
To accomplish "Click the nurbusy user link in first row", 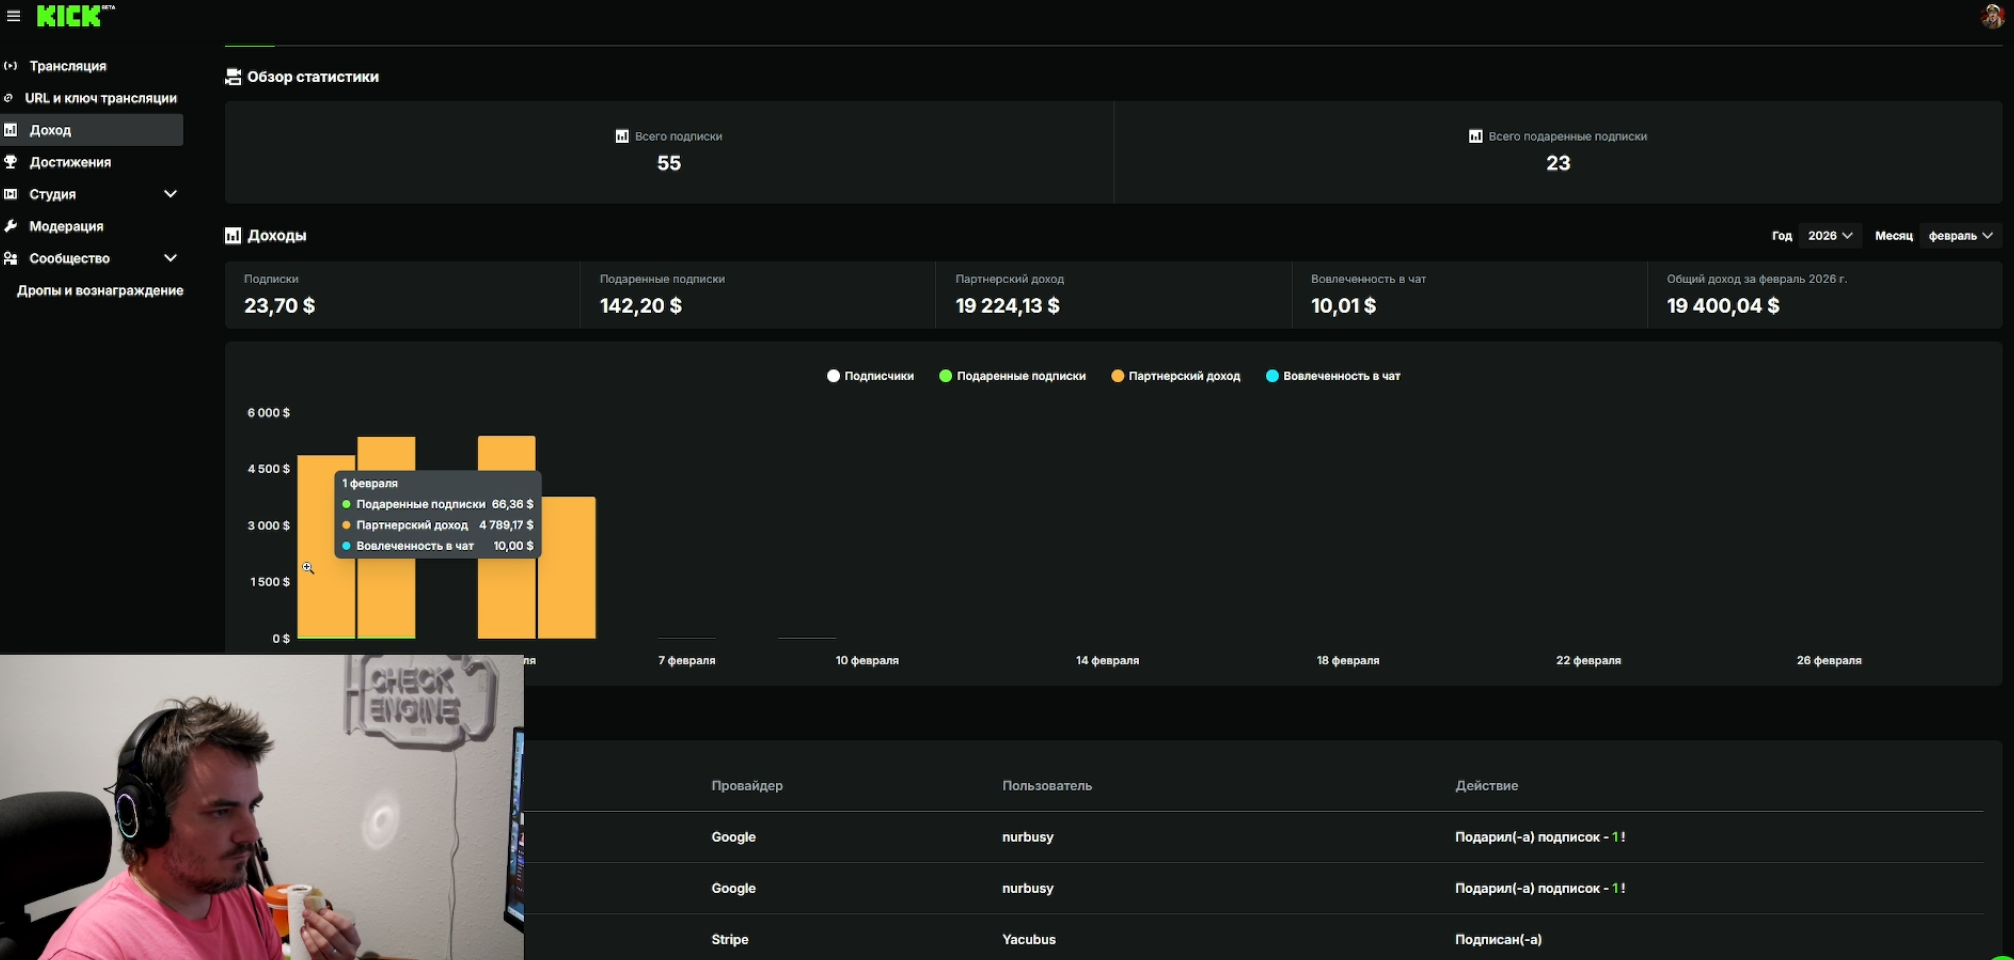I will (1027, 837).
